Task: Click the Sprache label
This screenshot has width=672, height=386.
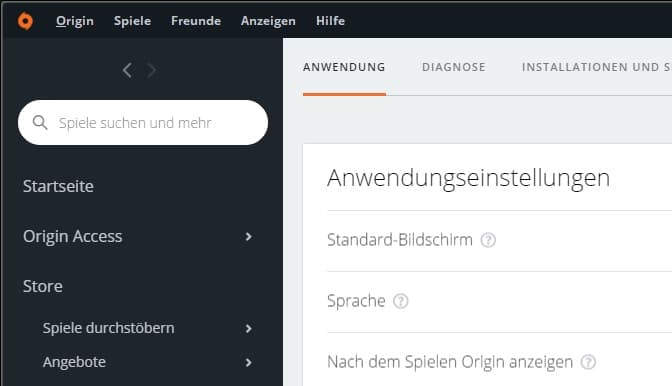Action: click(356, 301)
